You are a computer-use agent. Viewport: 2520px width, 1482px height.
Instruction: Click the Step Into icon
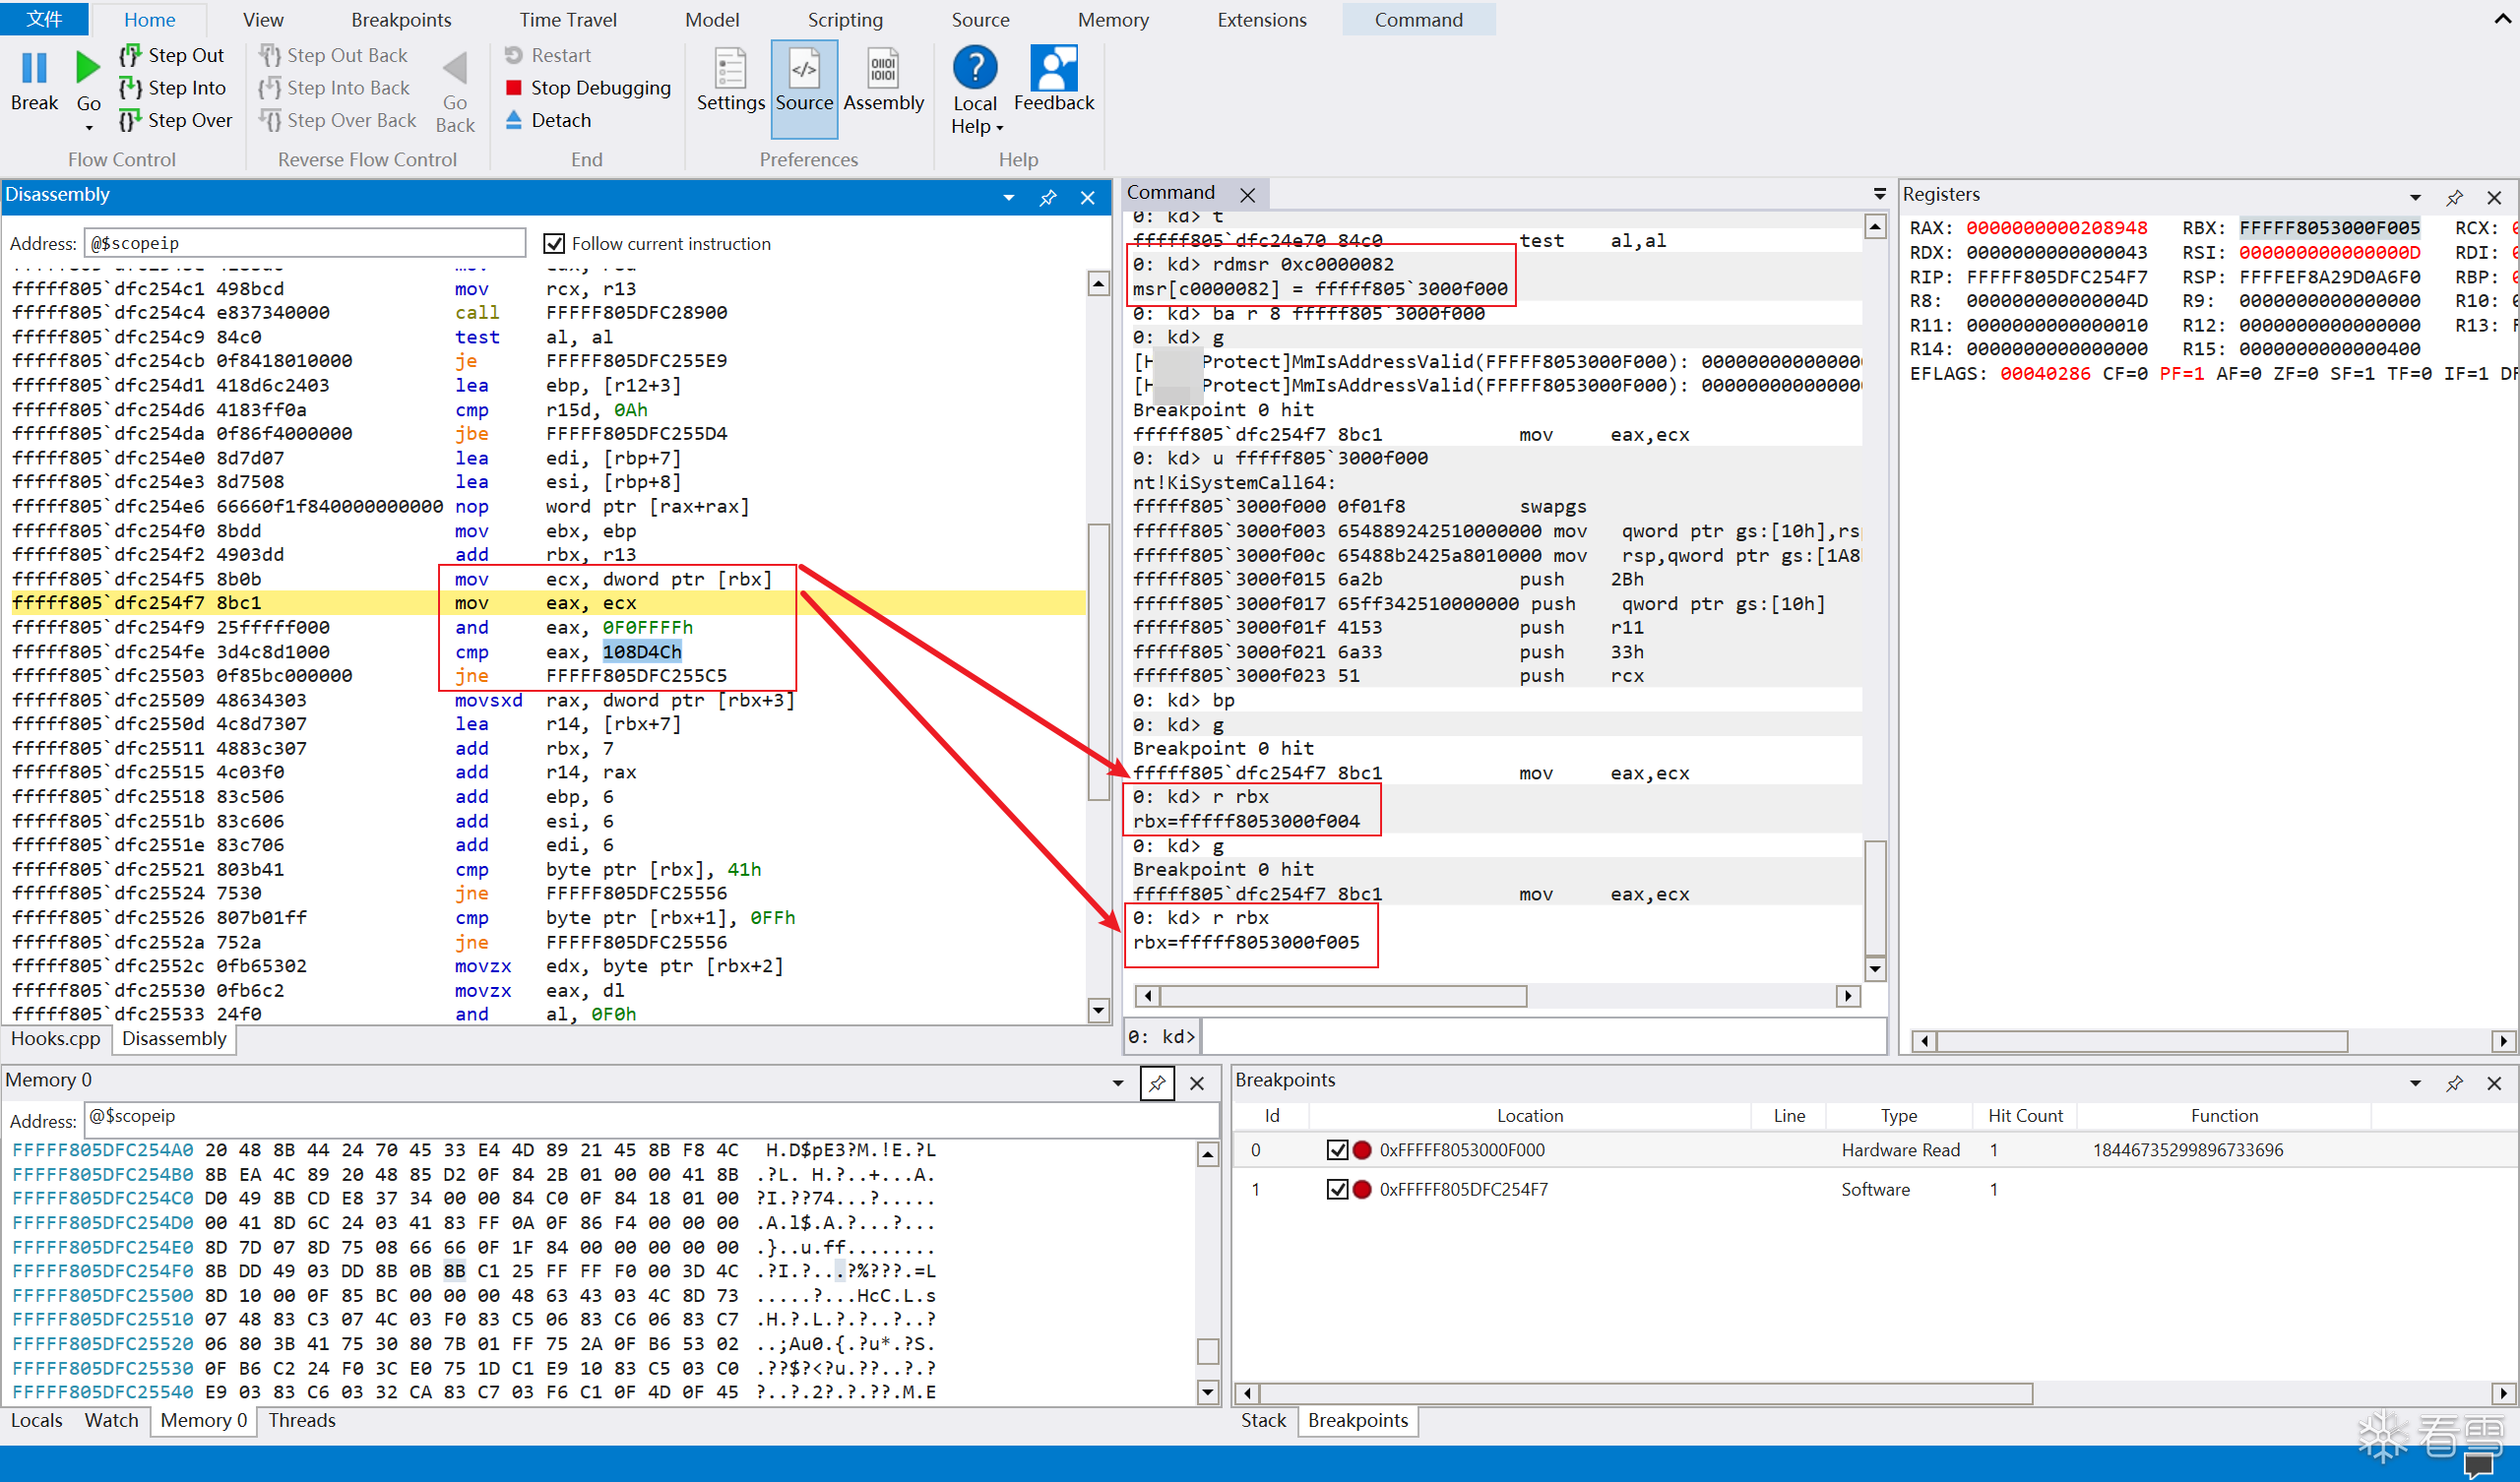[130, 88]
